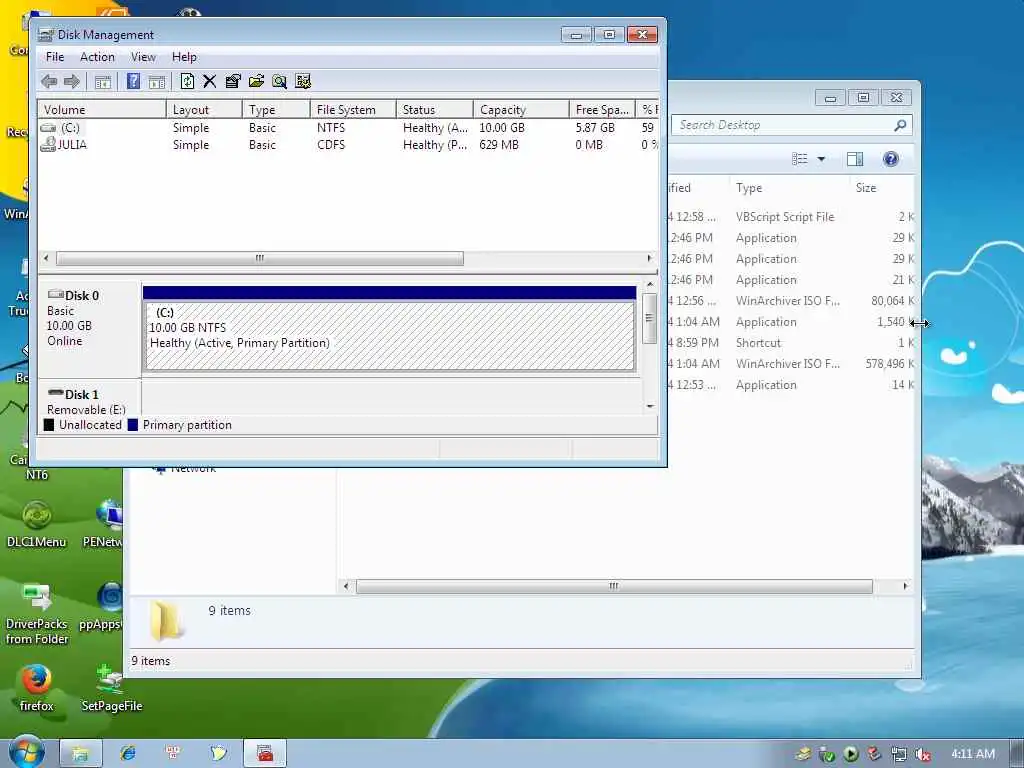Click the Windows Start orb
Image resolution: width=1024 pixels, height=768 pixels.
[x=26, y=752]
